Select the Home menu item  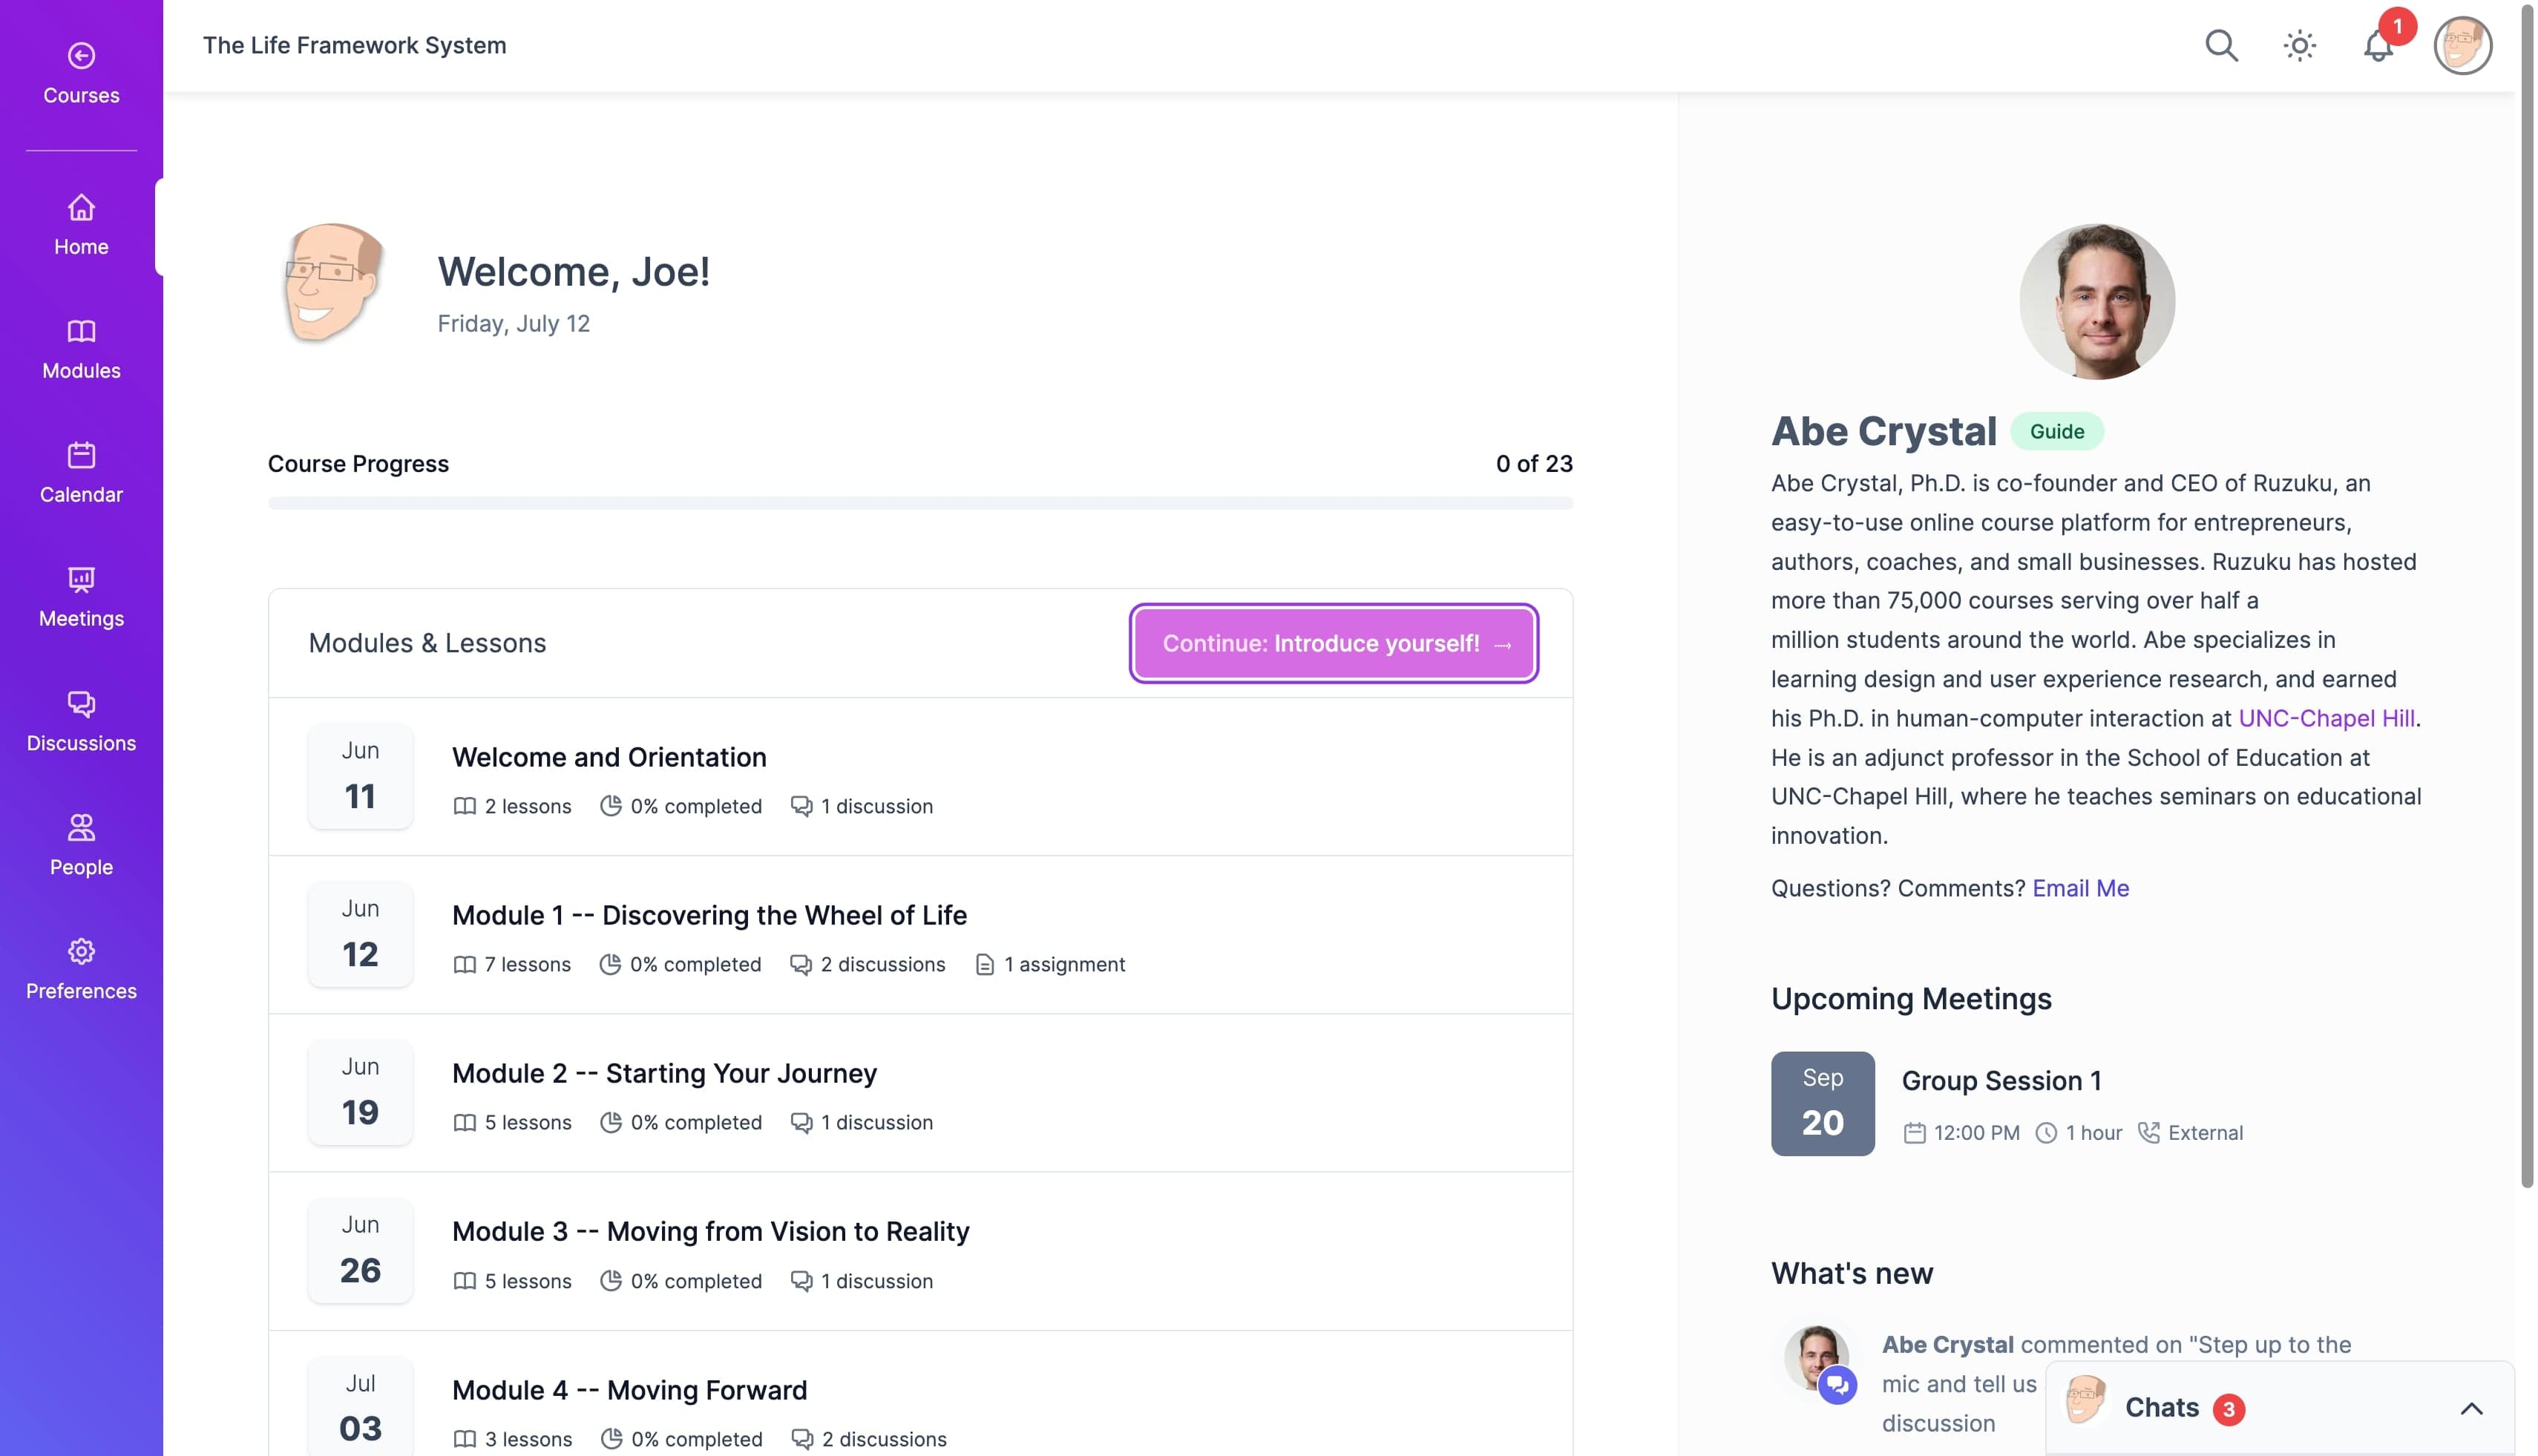coord(81,225)
